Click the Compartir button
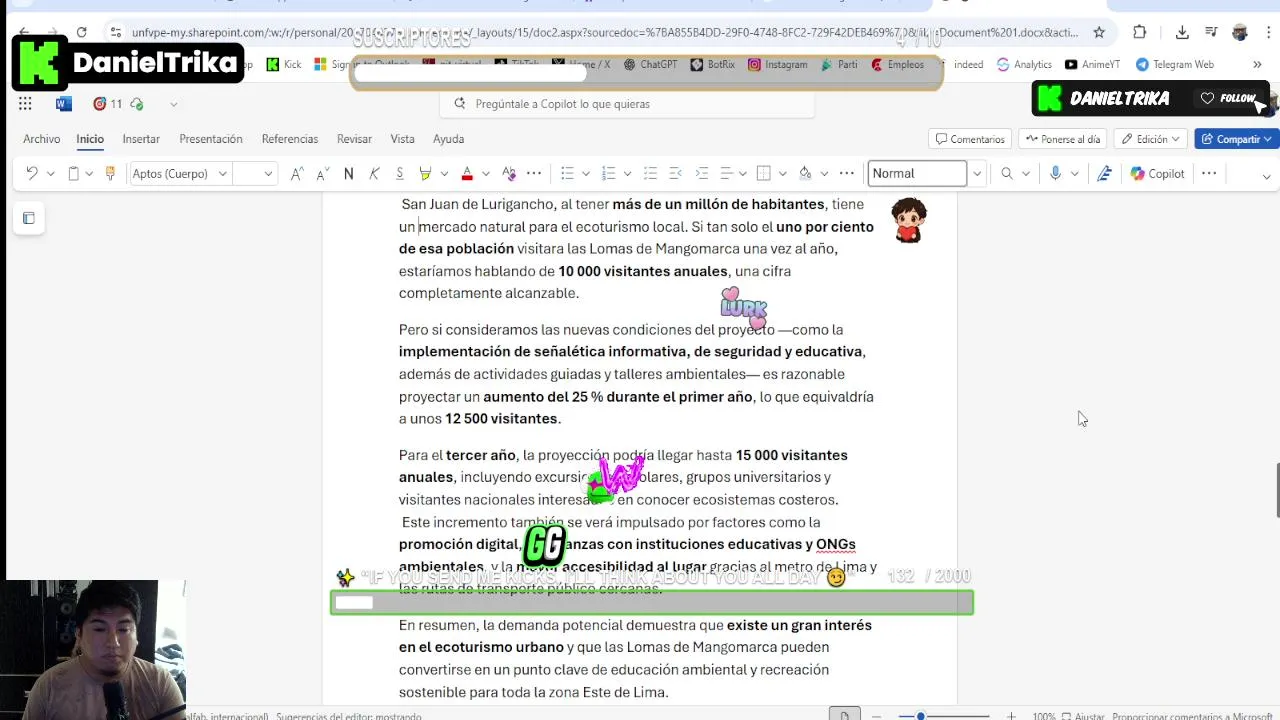This screenshot has width=1280, height=720. 1237,139
